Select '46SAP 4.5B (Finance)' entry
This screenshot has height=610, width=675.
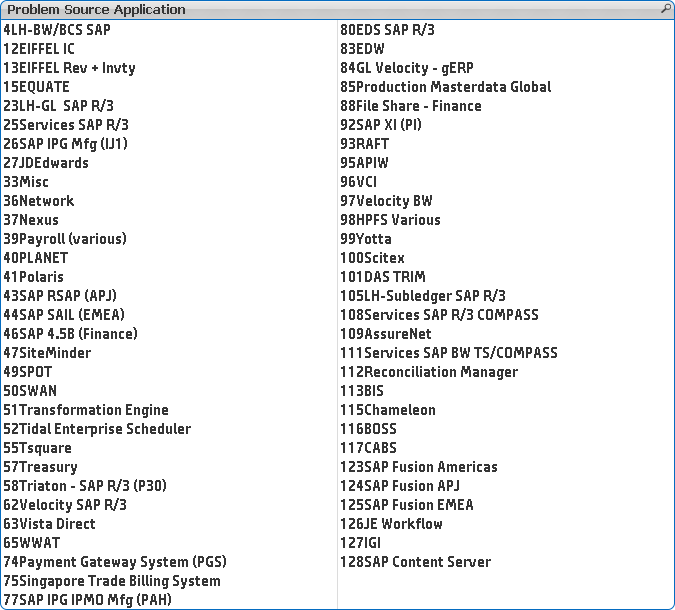point(169,334)
